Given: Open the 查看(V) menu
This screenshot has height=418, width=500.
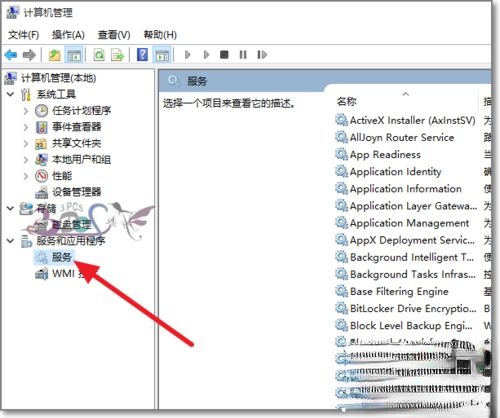Looking at the screenshot, I should point(114,35).
